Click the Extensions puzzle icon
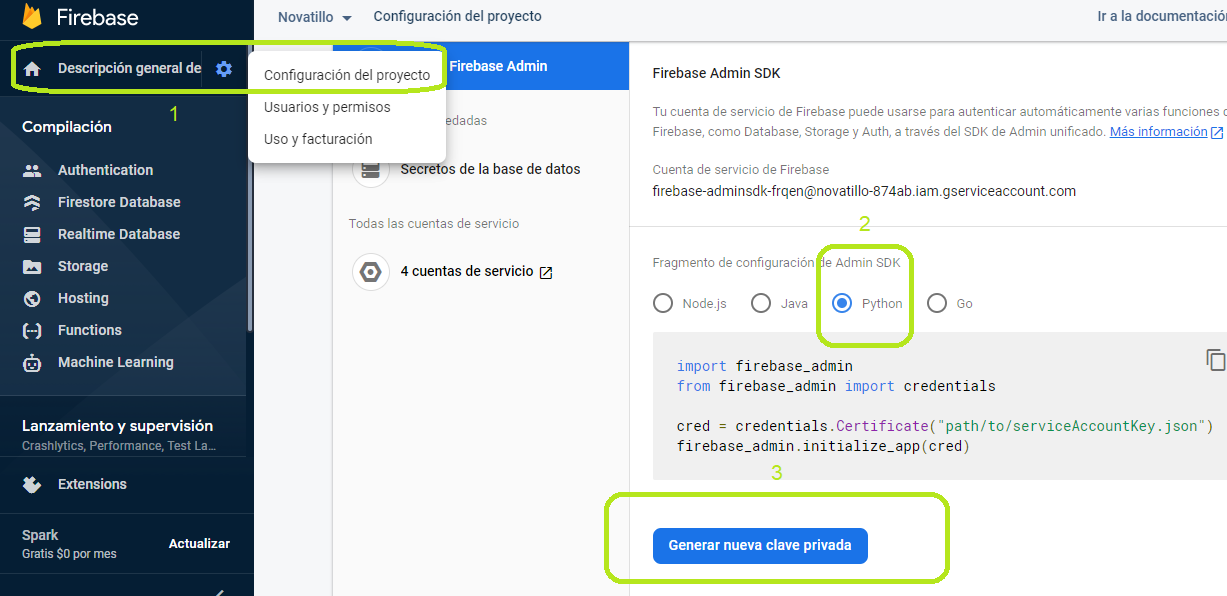Image resolution: width=1227 pixels, height=596 pixels. coord(32,484)
